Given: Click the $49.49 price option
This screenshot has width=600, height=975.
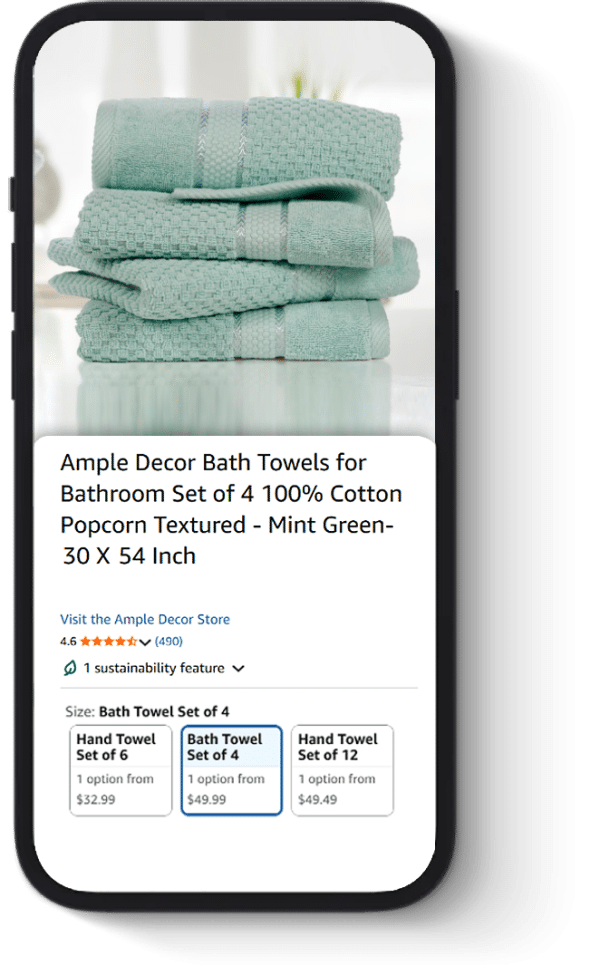Looking at the screenshot, I should tap(318, 799).
